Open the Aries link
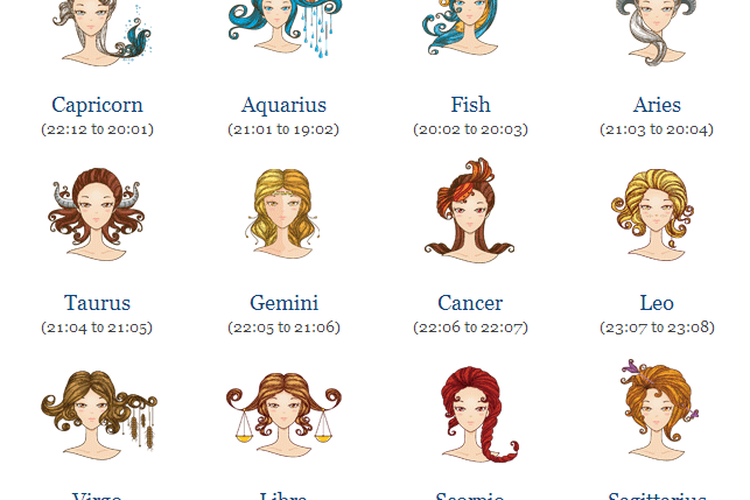Screen dimensions: 750x500 click(657, 105)
